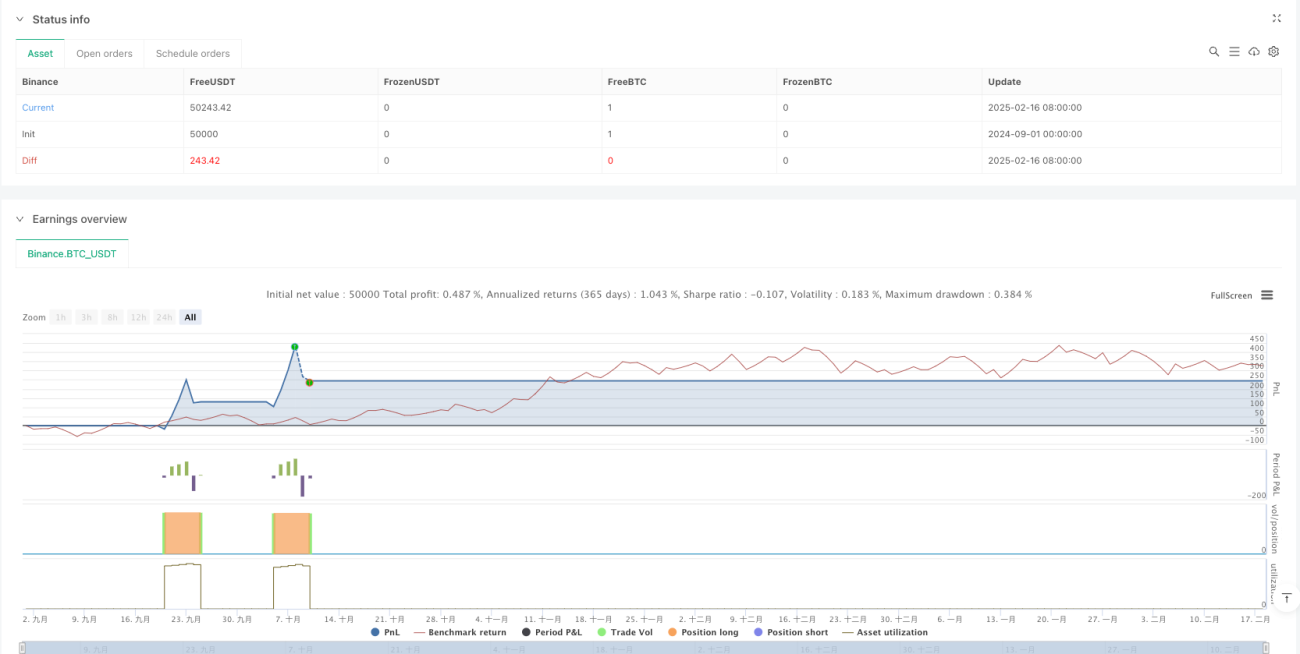The image size is (1300, 654).
Task: Open the chart hamburger menu next to FullScreen
Action: pyautogui.click(x=1267, y=295)
